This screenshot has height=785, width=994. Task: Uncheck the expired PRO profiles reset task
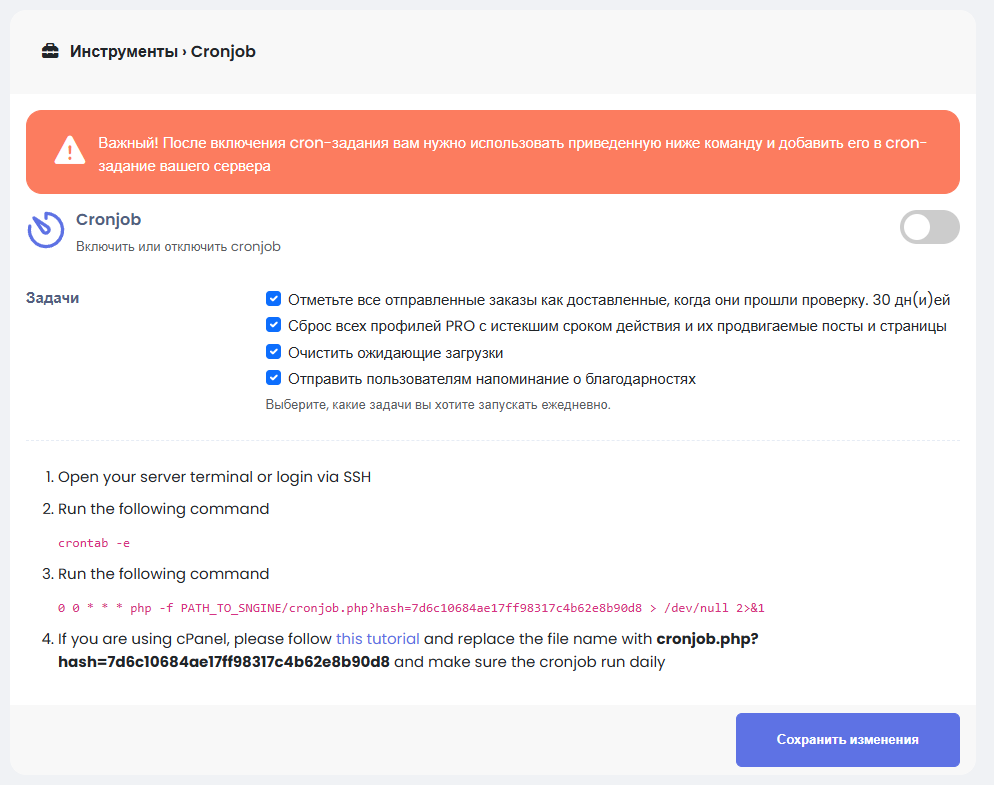[273, 325]
